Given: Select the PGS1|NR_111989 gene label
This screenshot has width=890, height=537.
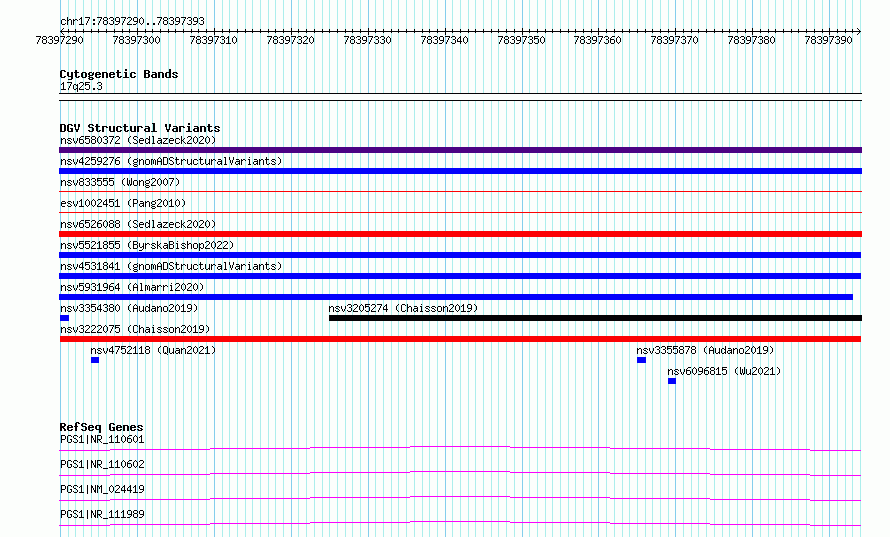Looking at the screenshot, I should [x=102, y=514].
